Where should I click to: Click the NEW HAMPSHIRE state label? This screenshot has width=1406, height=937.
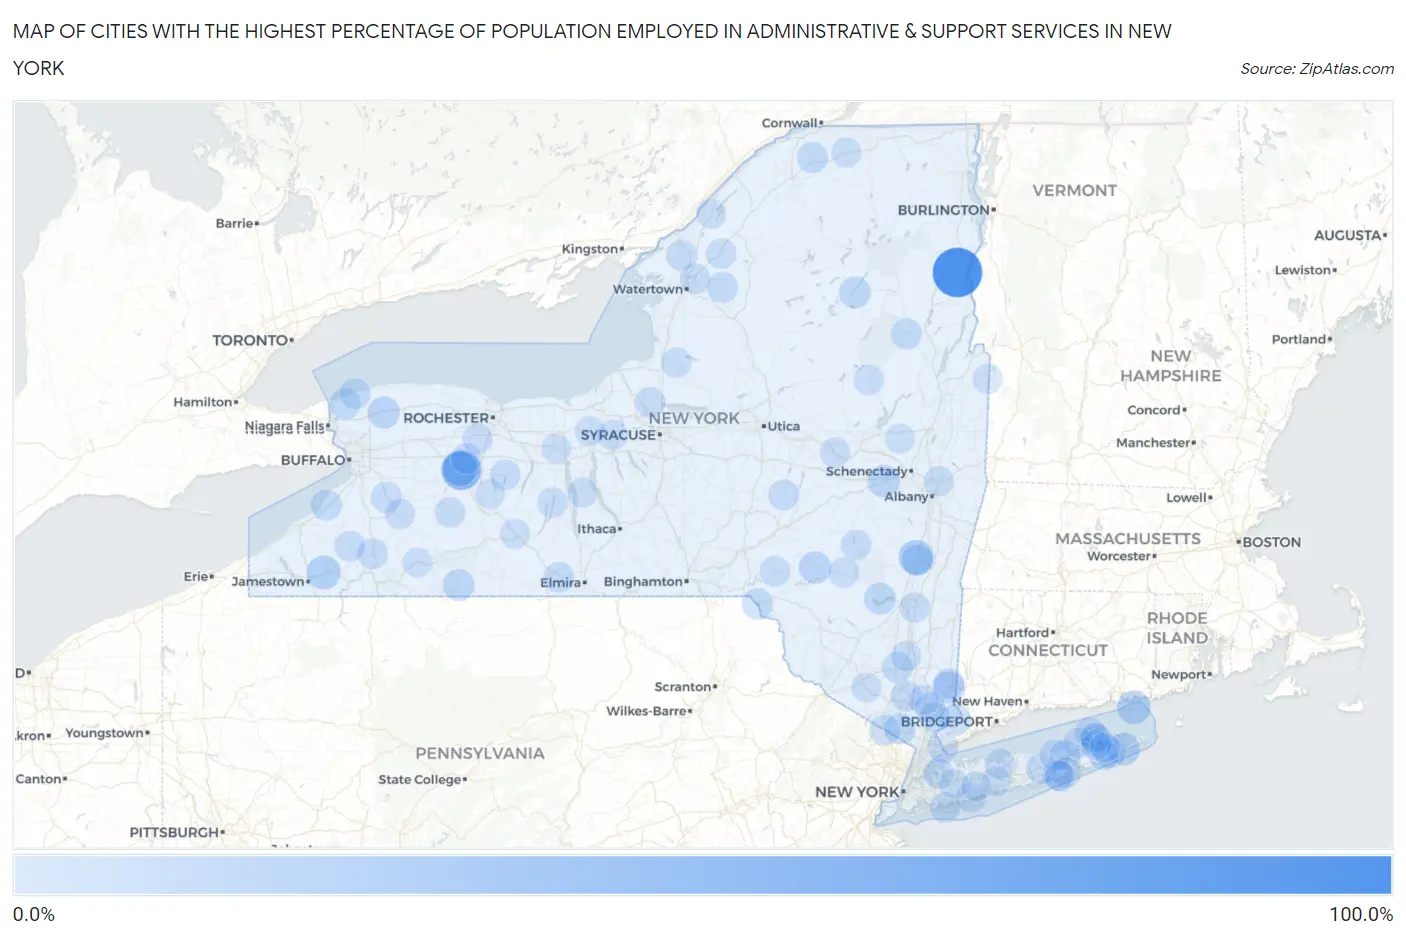pyautogui.click(x=1170, y=366)
